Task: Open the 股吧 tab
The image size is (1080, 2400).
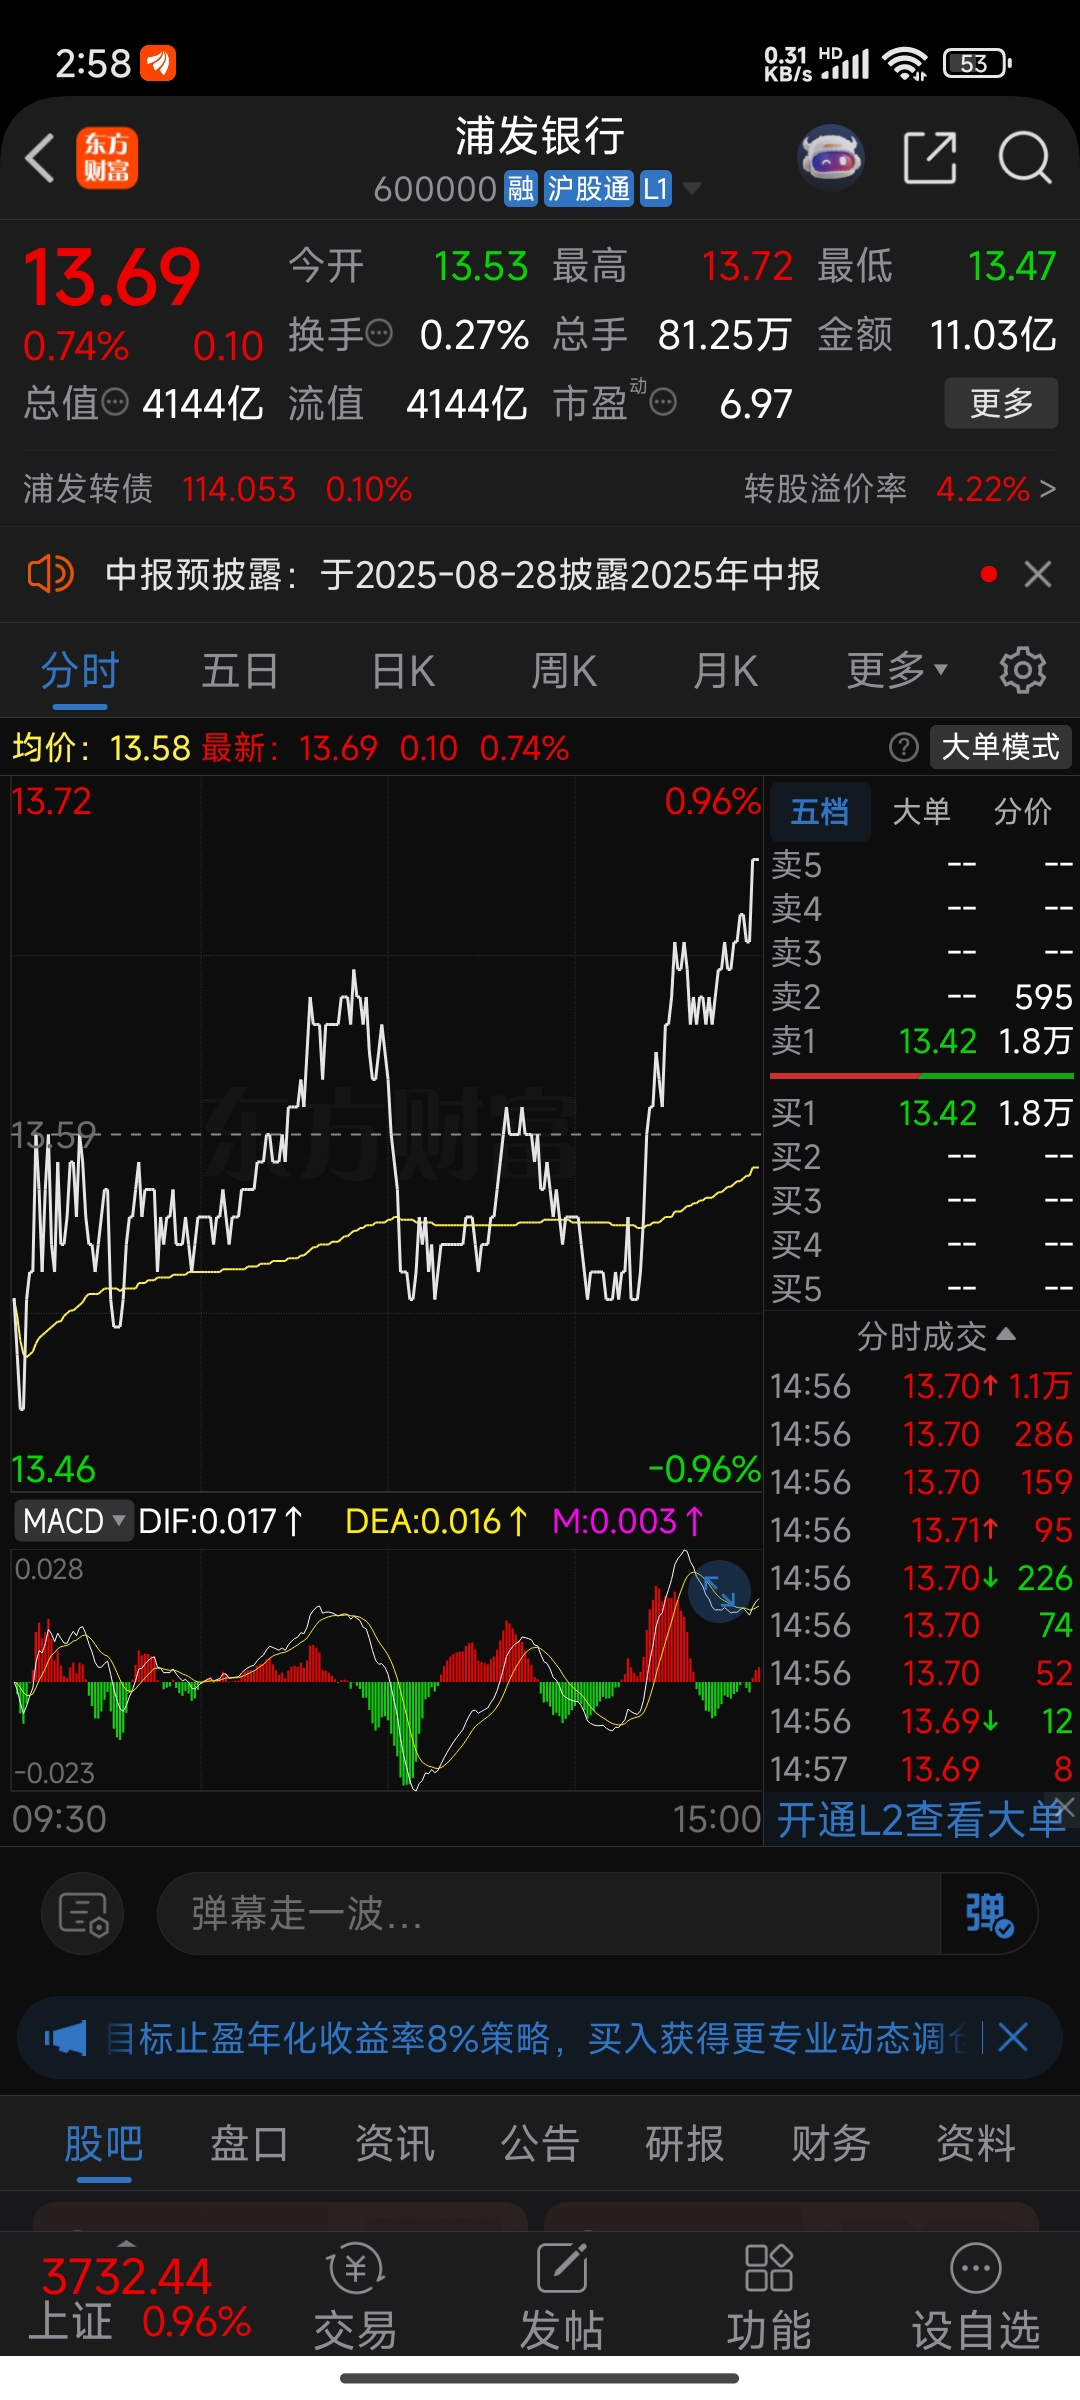Action: [104, 2143]
